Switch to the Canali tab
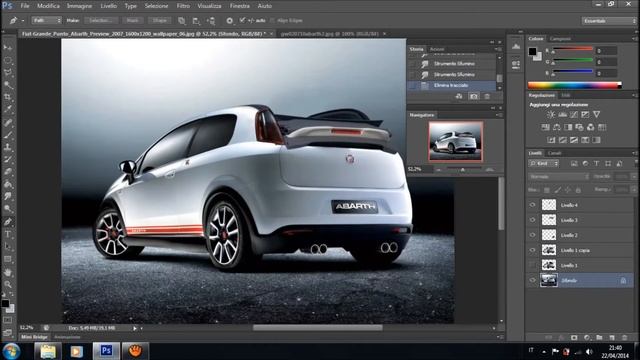This screenshot has width=640, height=360. (x=554, y=153)
